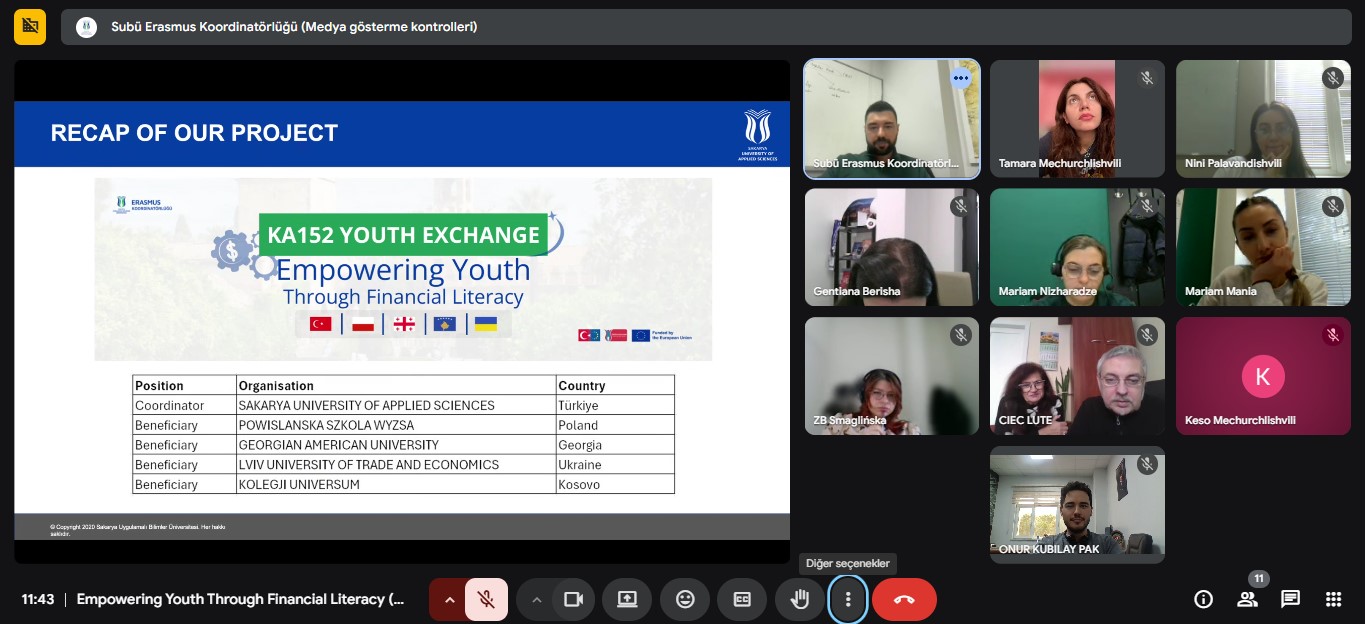Unmute the microphone toggle button
The height and width of the screenshot is (624, 1366).
486,599
